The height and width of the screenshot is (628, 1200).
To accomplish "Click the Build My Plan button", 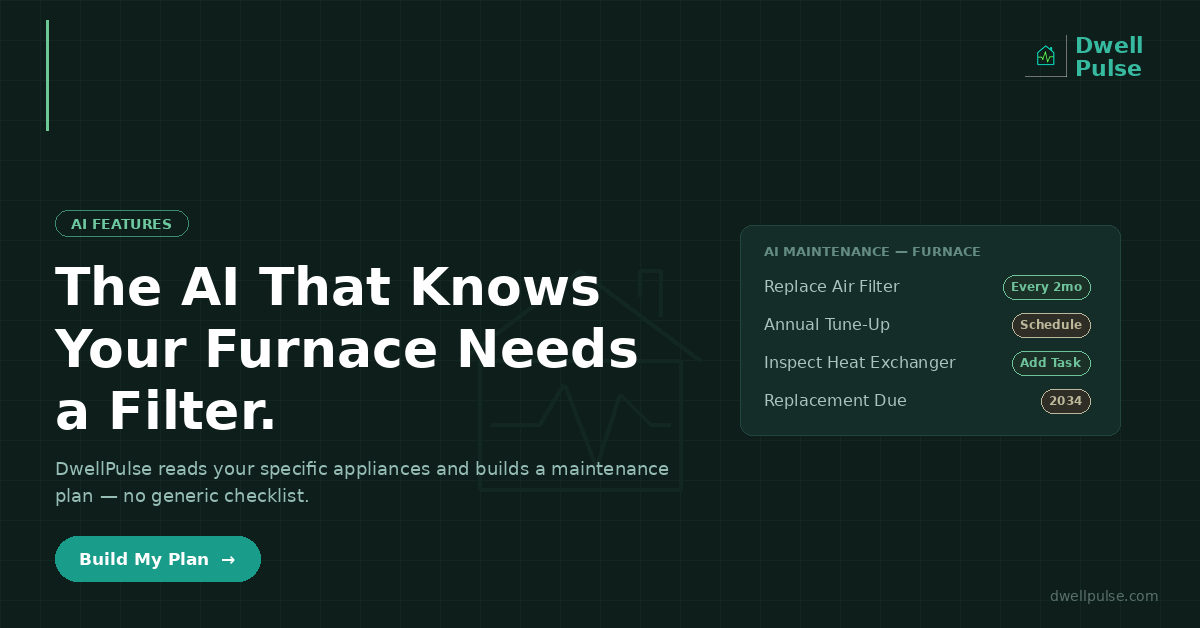I will point(158,559).
